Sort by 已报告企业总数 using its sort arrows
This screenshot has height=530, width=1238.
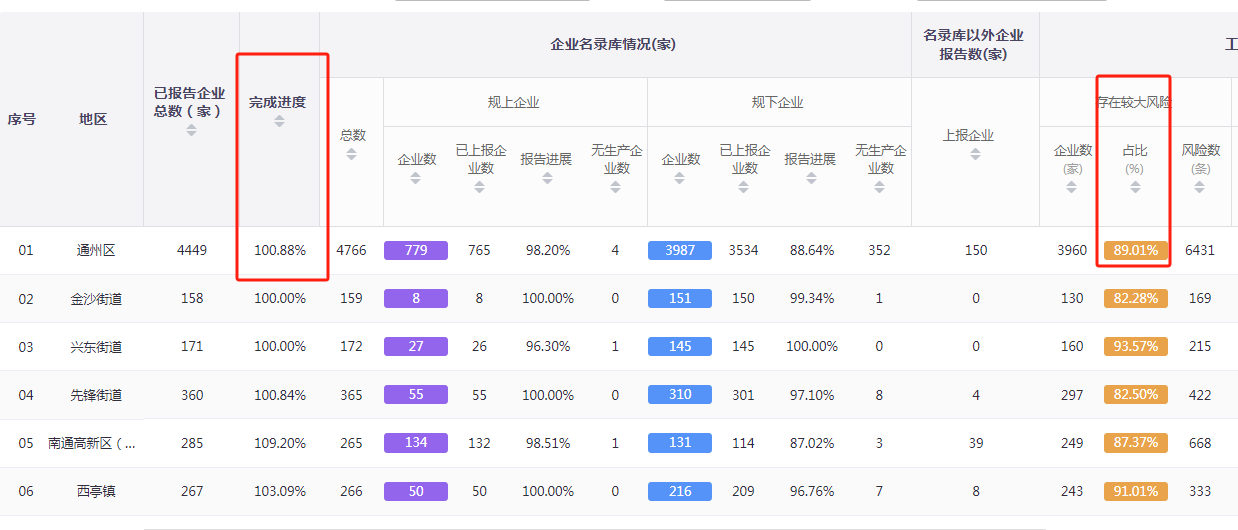click(x=191, y=130)
